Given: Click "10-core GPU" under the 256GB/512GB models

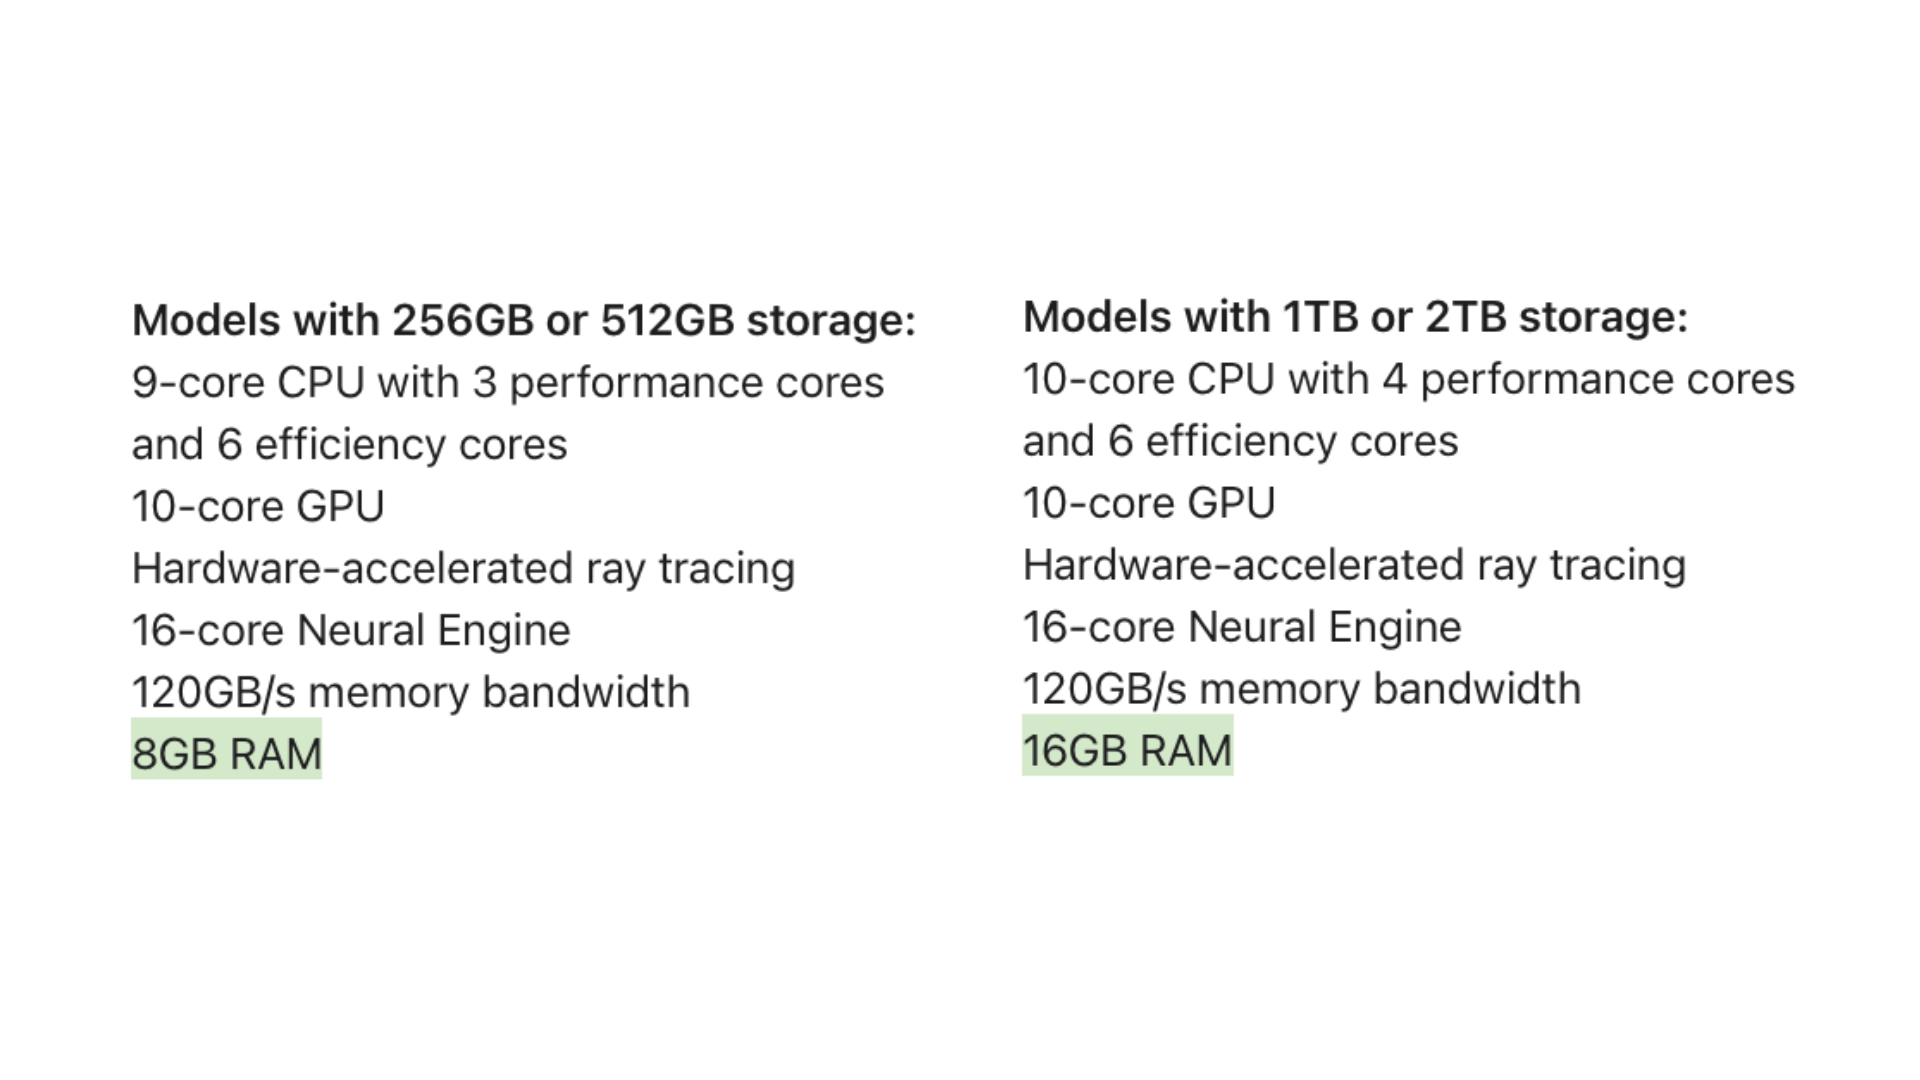Looking at the screenshot, I should (258, 507).
